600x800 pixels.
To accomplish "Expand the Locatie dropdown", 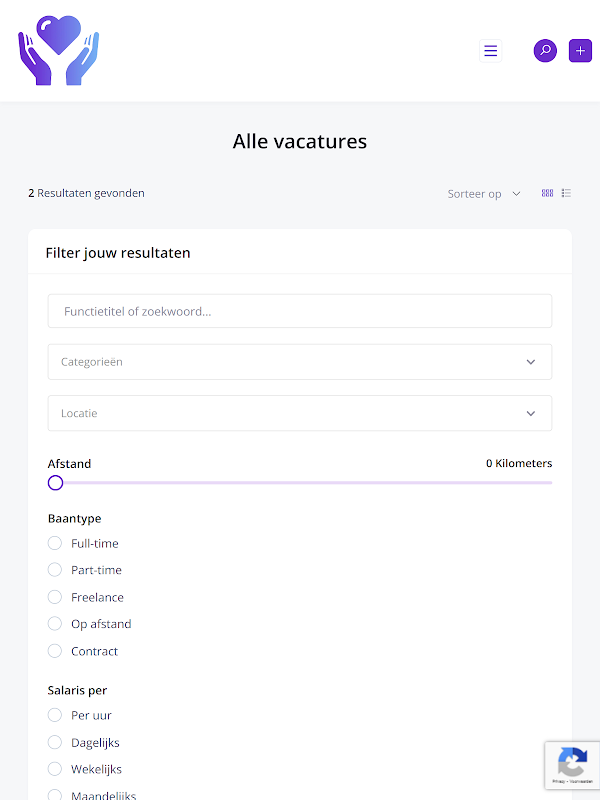I will click(x=300, y=413).
